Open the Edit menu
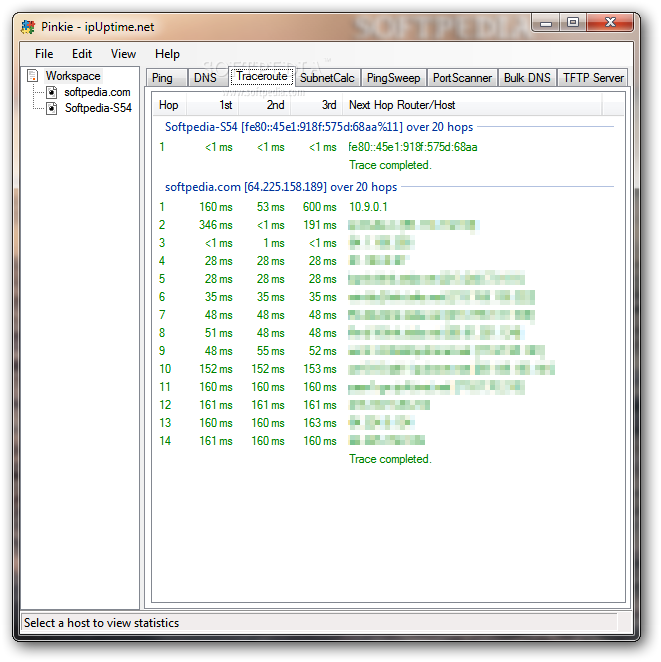This screenshot has height=662, width=661. (x=81, y=54)
